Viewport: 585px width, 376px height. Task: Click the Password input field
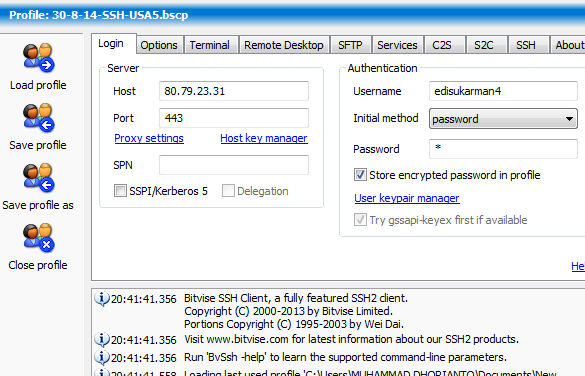503,149
